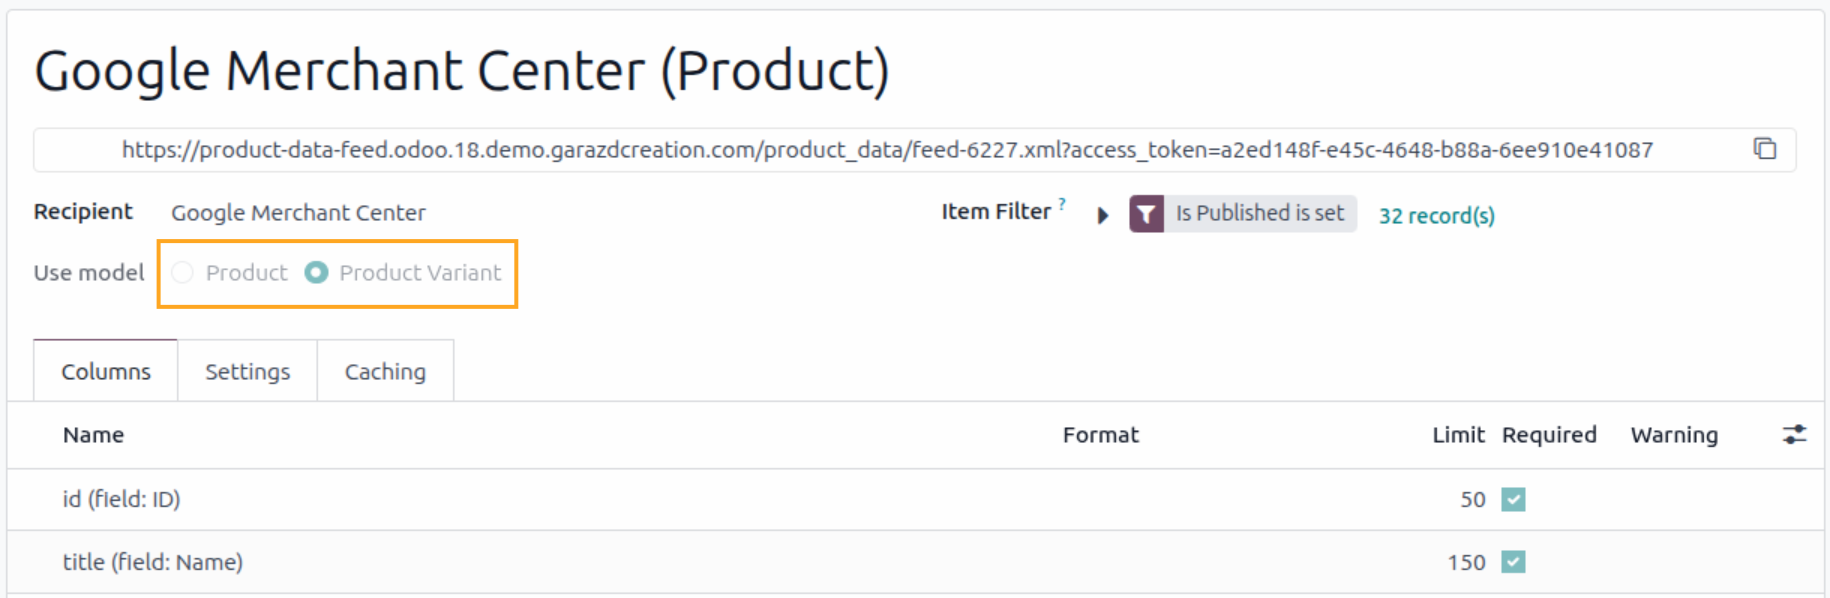Screen dimensions: 1830x598
Task: Sort by the Name column header
Action: tap(94, 435)
